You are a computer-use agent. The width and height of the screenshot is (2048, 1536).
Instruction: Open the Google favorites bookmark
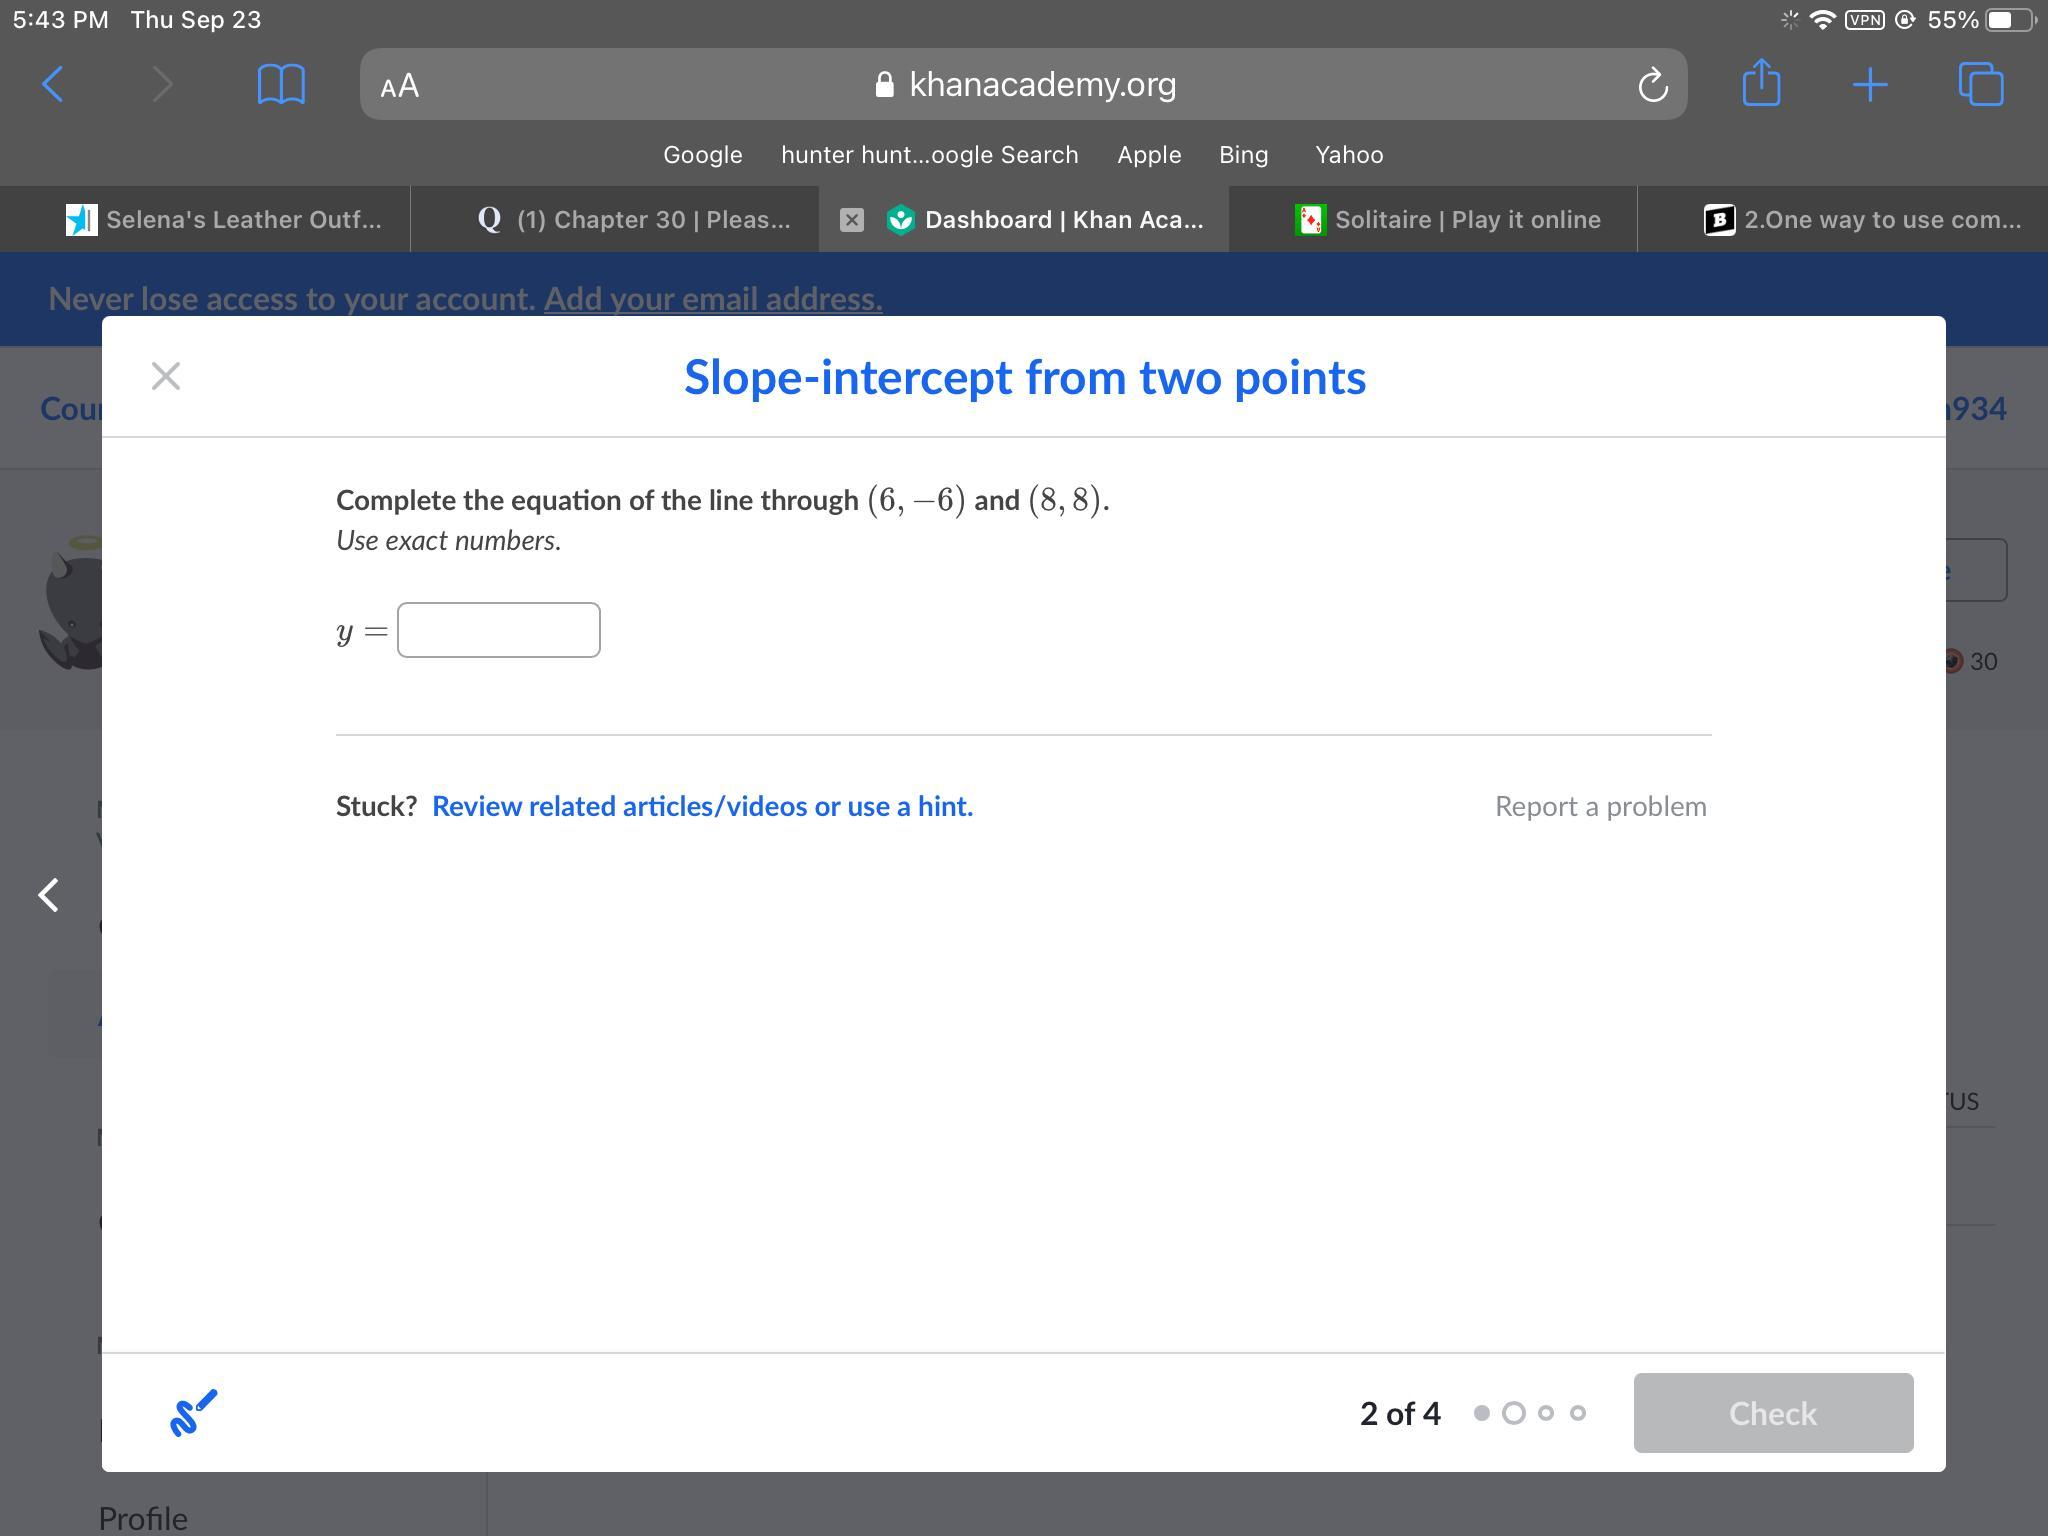(702, 155)
